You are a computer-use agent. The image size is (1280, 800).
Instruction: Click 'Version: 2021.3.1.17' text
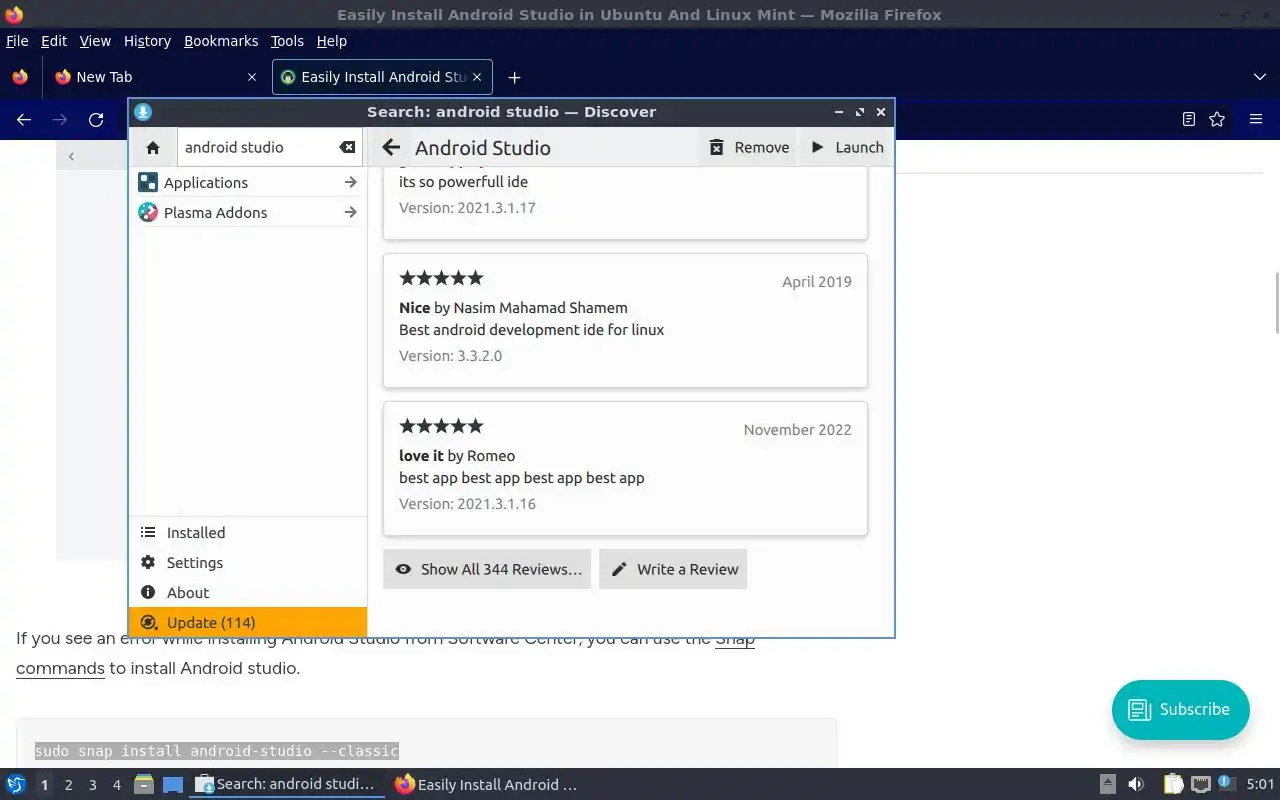point(467,207)
